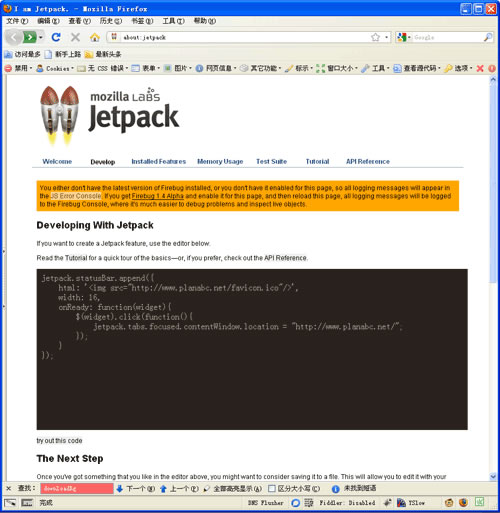Expand the Cookies toolbar menu
500x513 pixels.
click(55, 68)
